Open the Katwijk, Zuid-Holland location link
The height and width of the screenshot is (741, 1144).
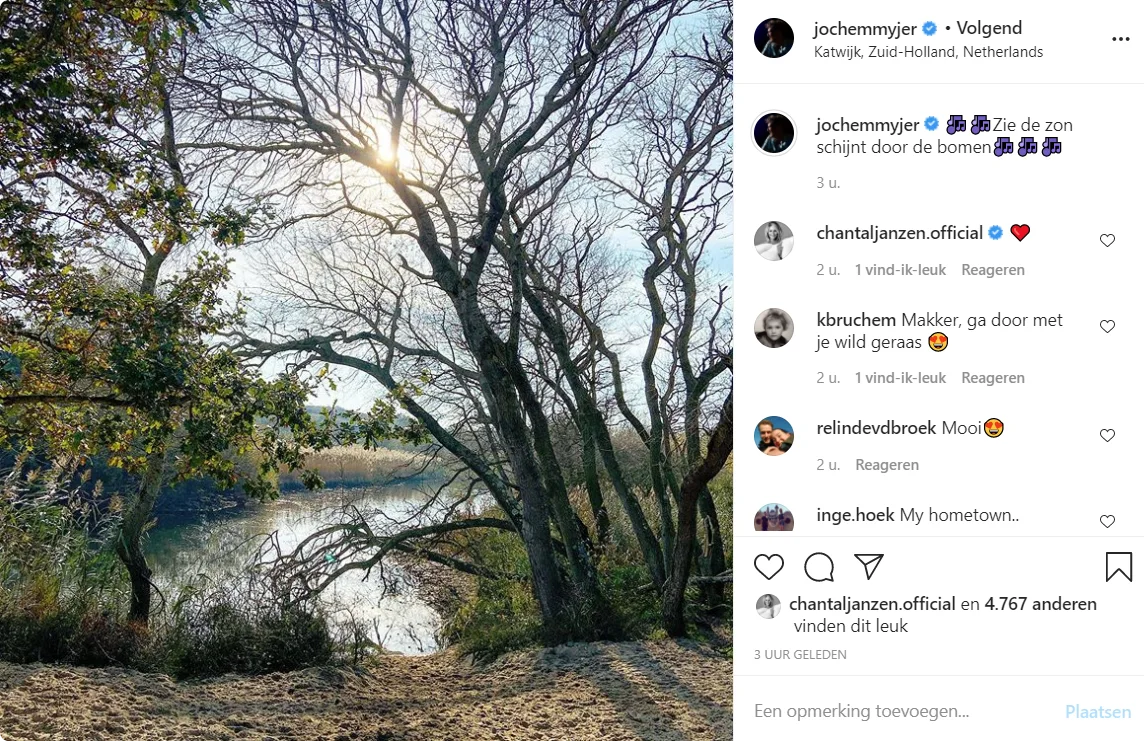[928, 52]
